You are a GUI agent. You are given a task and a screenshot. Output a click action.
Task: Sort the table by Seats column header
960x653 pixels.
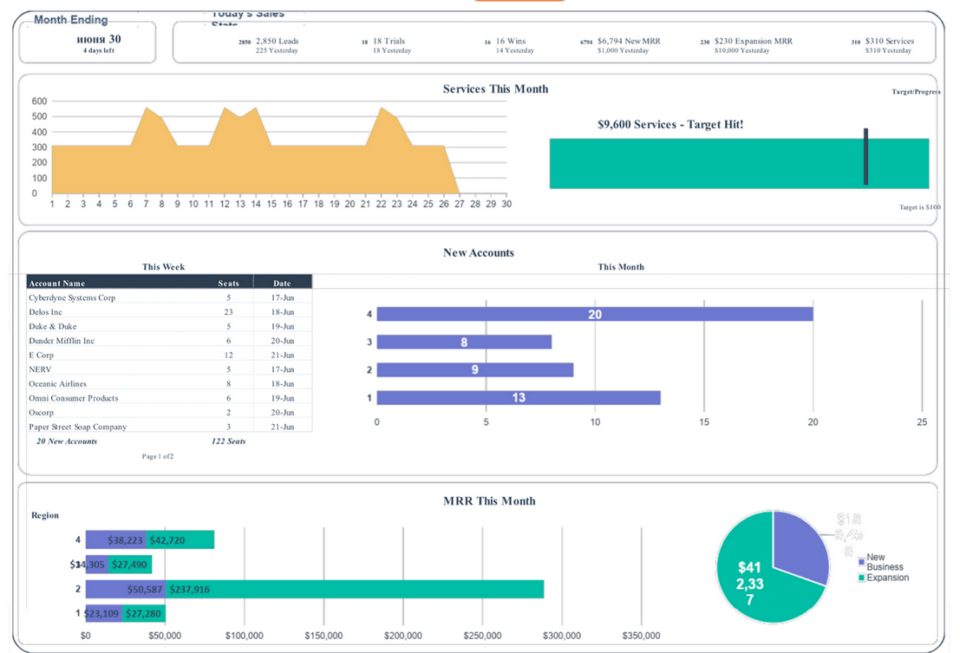click(x=229, y=282)
